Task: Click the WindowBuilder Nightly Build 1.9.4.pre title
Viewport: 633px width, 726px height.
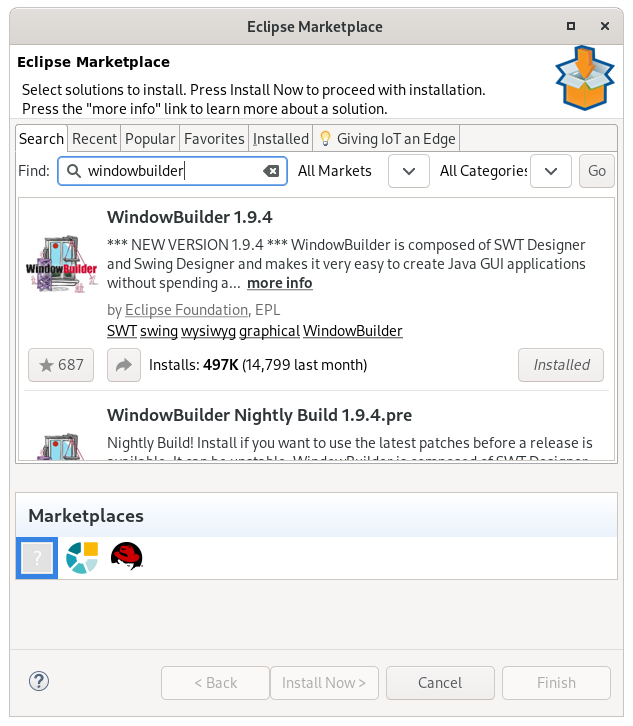Action: (x=259, y=415)
